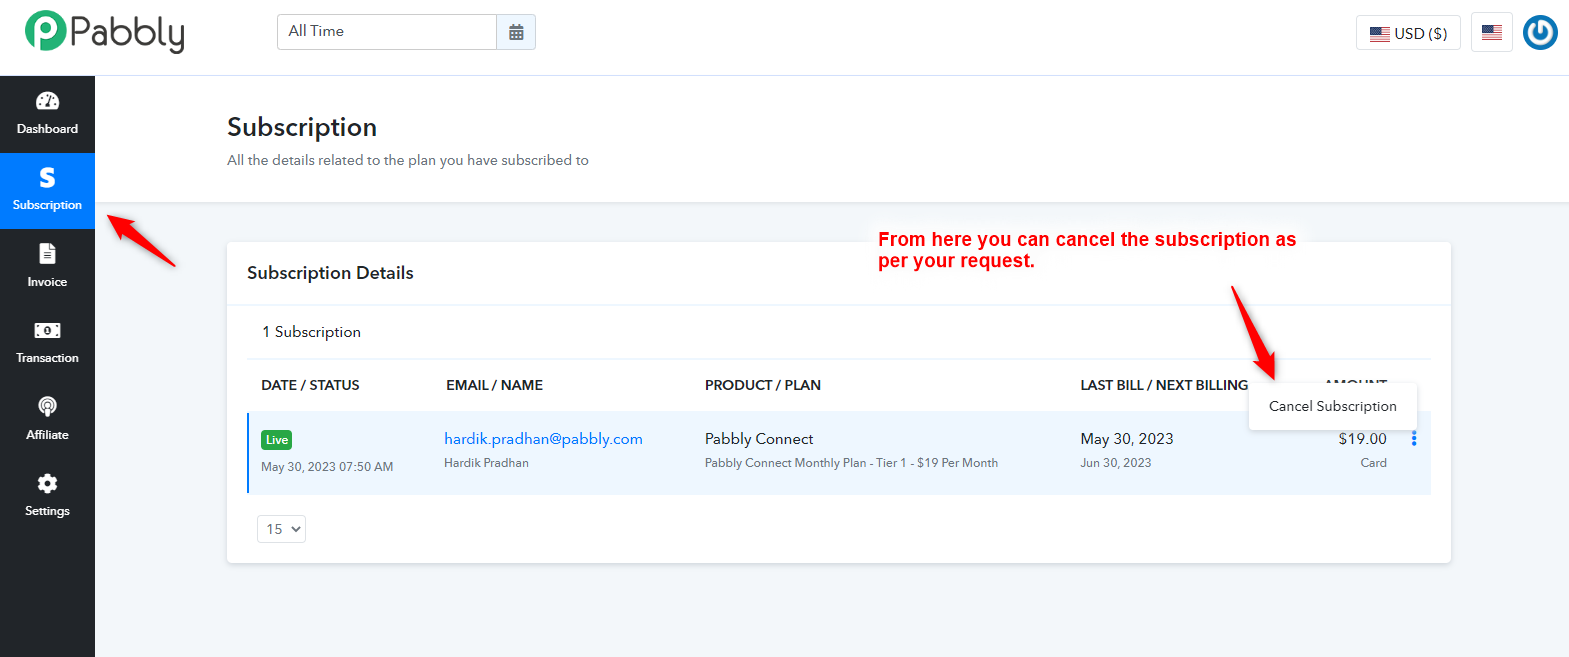This screenshot has width=1569, height=657.
Task: Click the green Live status badge
Action: (277, 440)
